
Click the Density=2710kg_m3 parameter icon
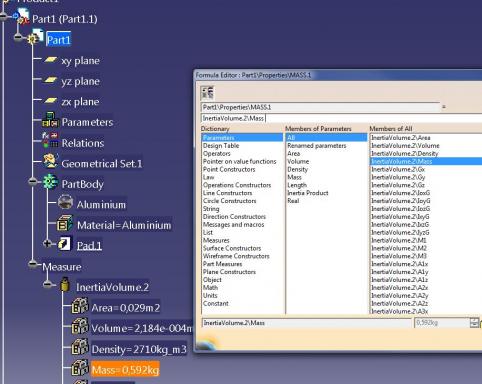(80, 347)
